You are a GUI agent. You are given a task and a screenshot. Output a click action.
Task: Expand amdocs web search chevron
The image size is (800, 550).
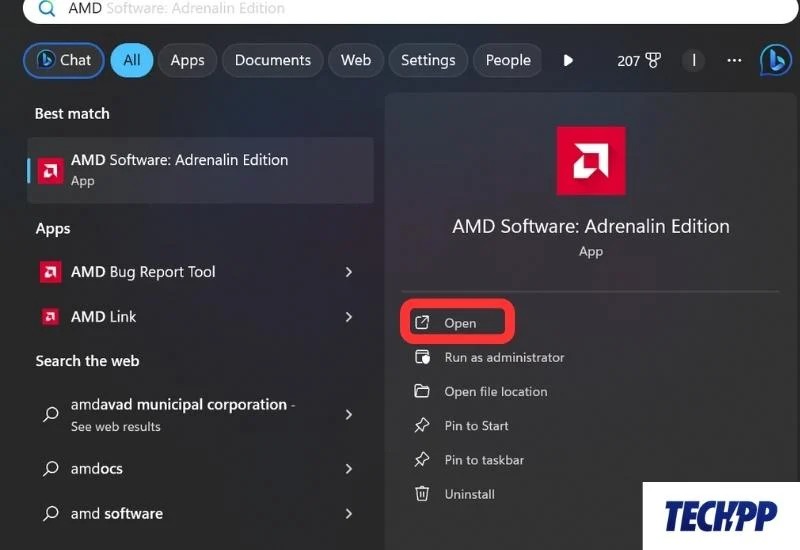[x=348, y=469]
